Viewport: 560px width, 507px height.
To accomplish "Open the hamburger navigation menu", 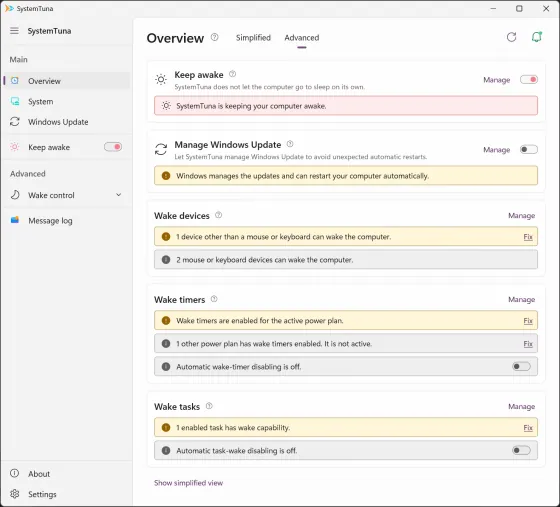I will (14, 31).
